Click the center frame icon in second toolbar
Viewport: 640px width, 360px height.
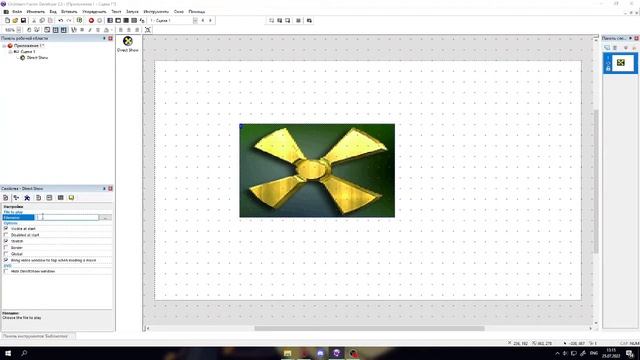tap(148, 30)
